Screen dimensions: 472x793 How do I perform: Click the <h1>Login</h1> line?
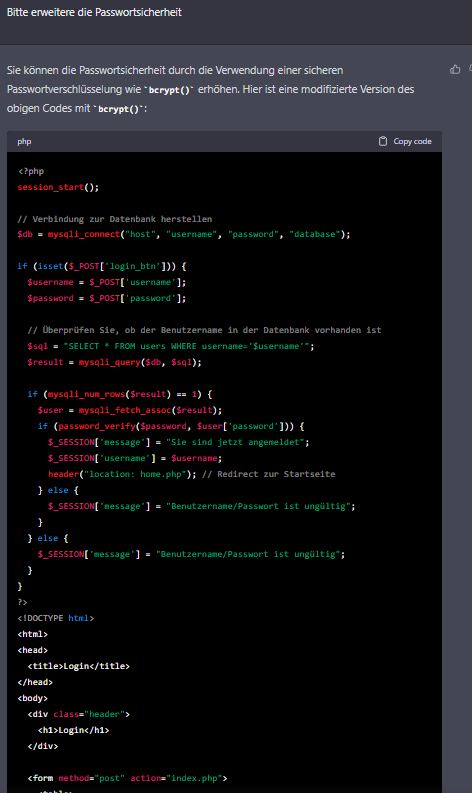(x=73, y=730)
